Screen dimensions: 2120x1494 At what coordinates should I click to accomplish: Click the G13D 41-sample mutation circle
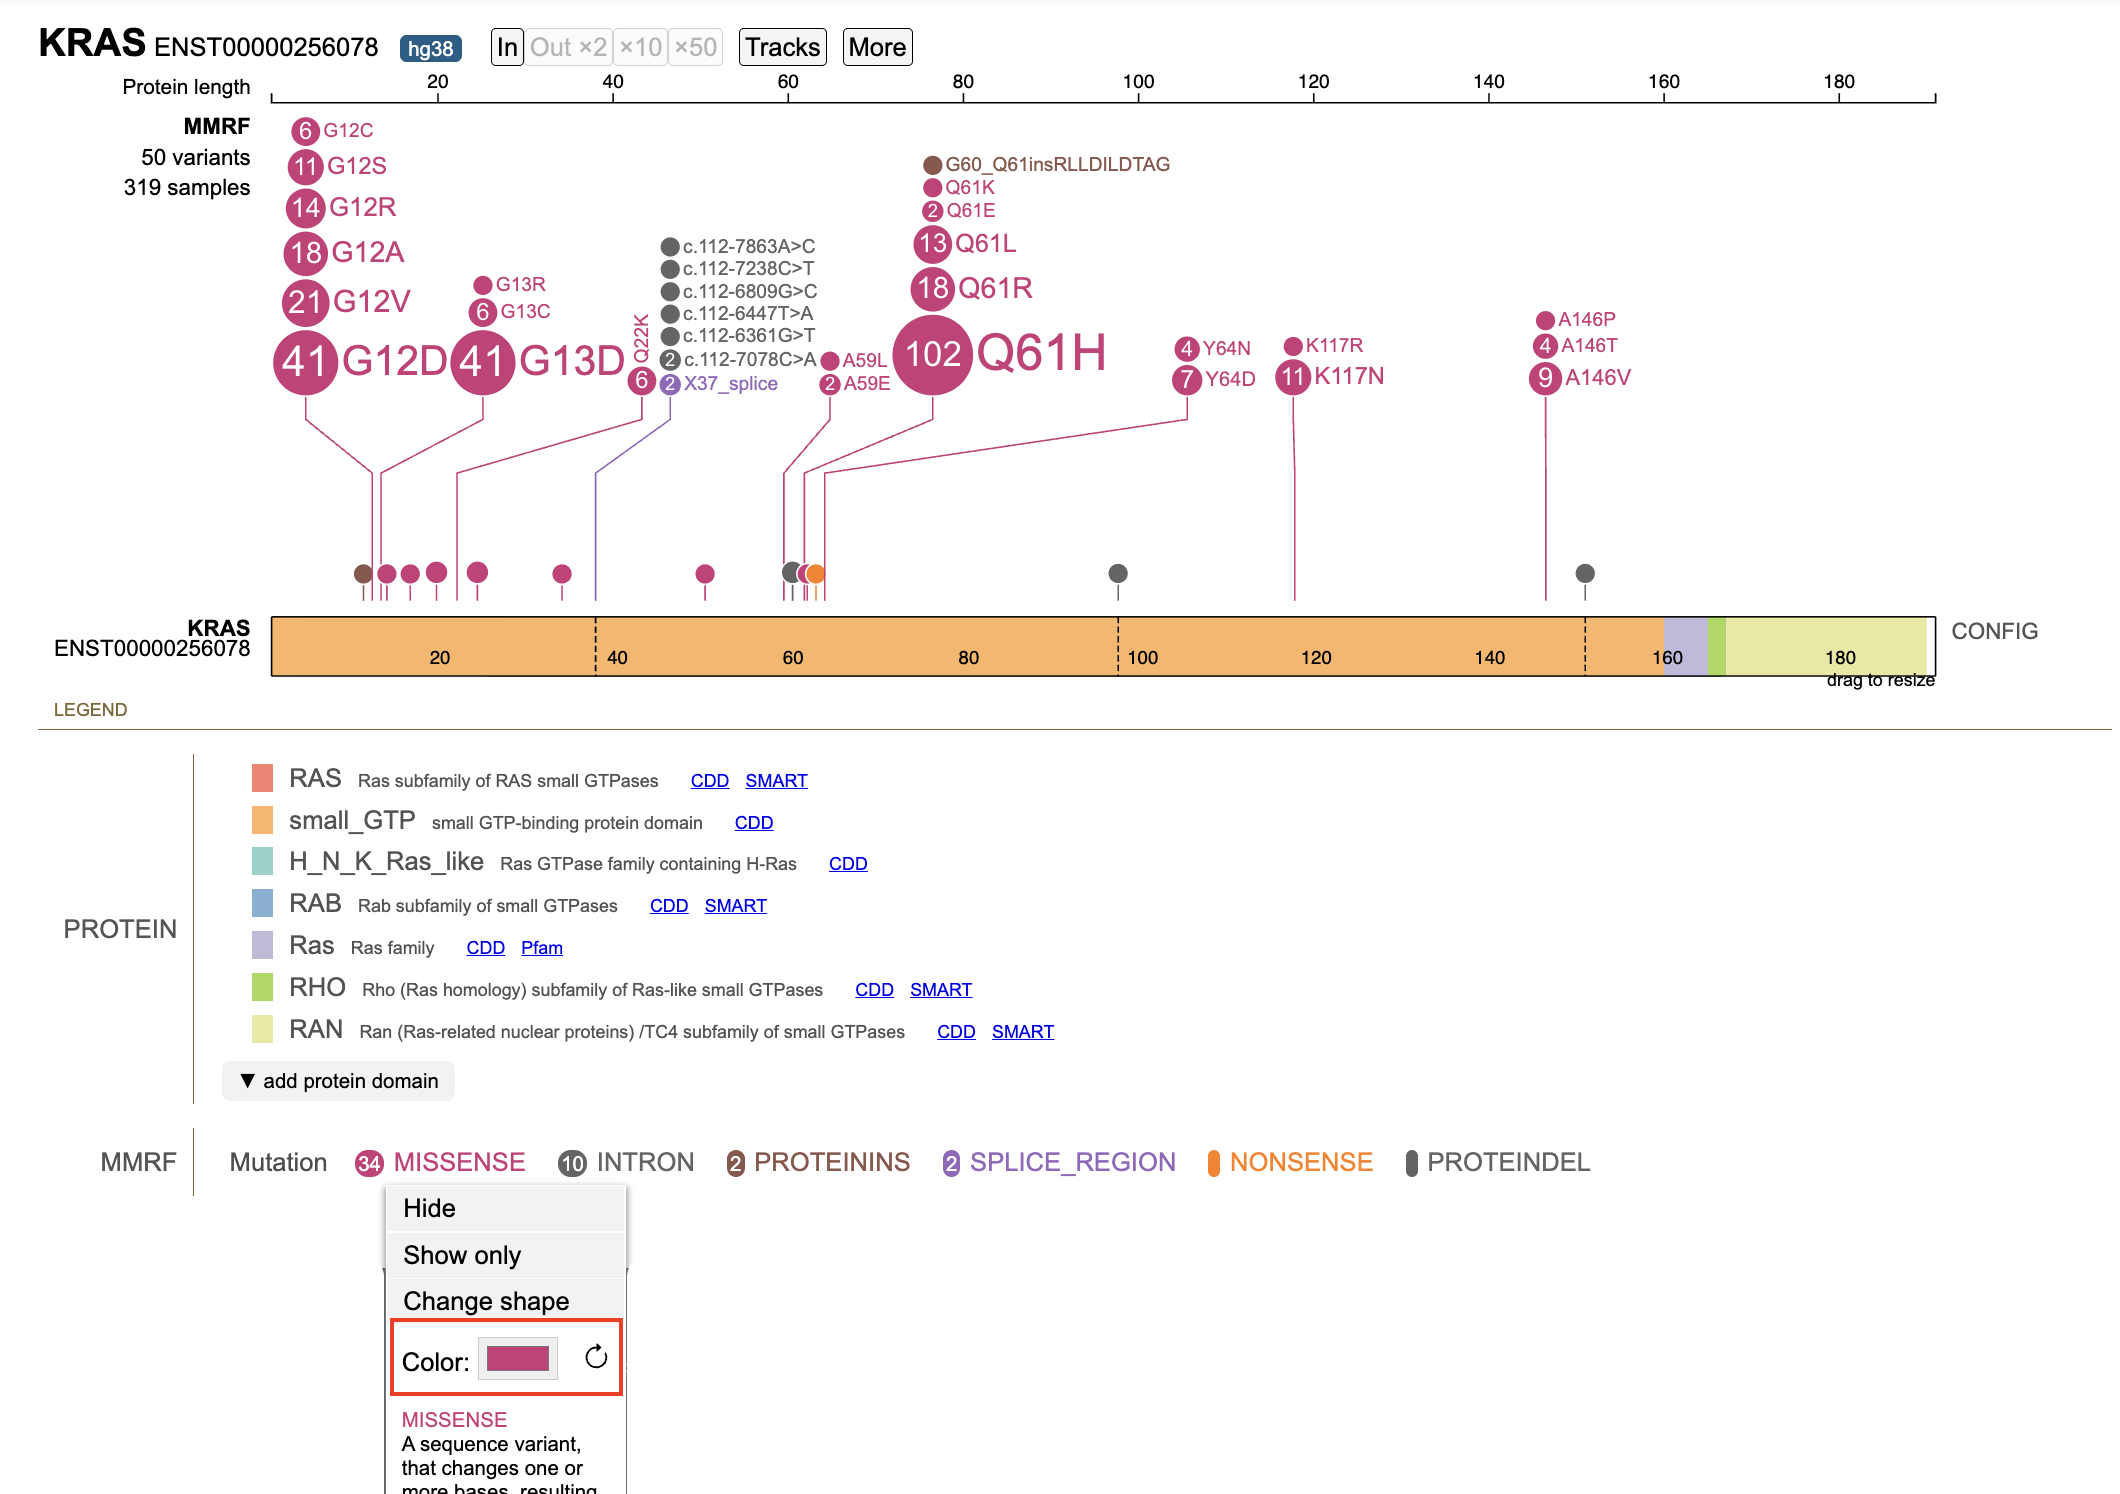tap(483, 362)
